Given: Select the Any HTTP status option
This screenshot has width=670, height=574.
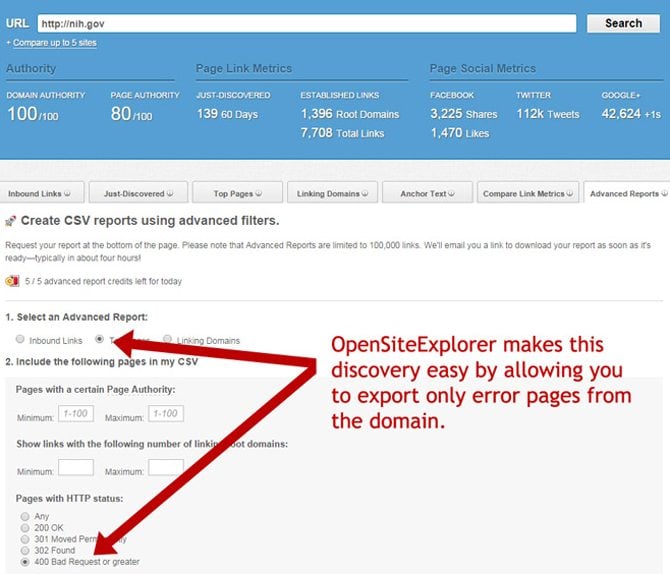Looking at the screenshot, I should click(25, 517).
